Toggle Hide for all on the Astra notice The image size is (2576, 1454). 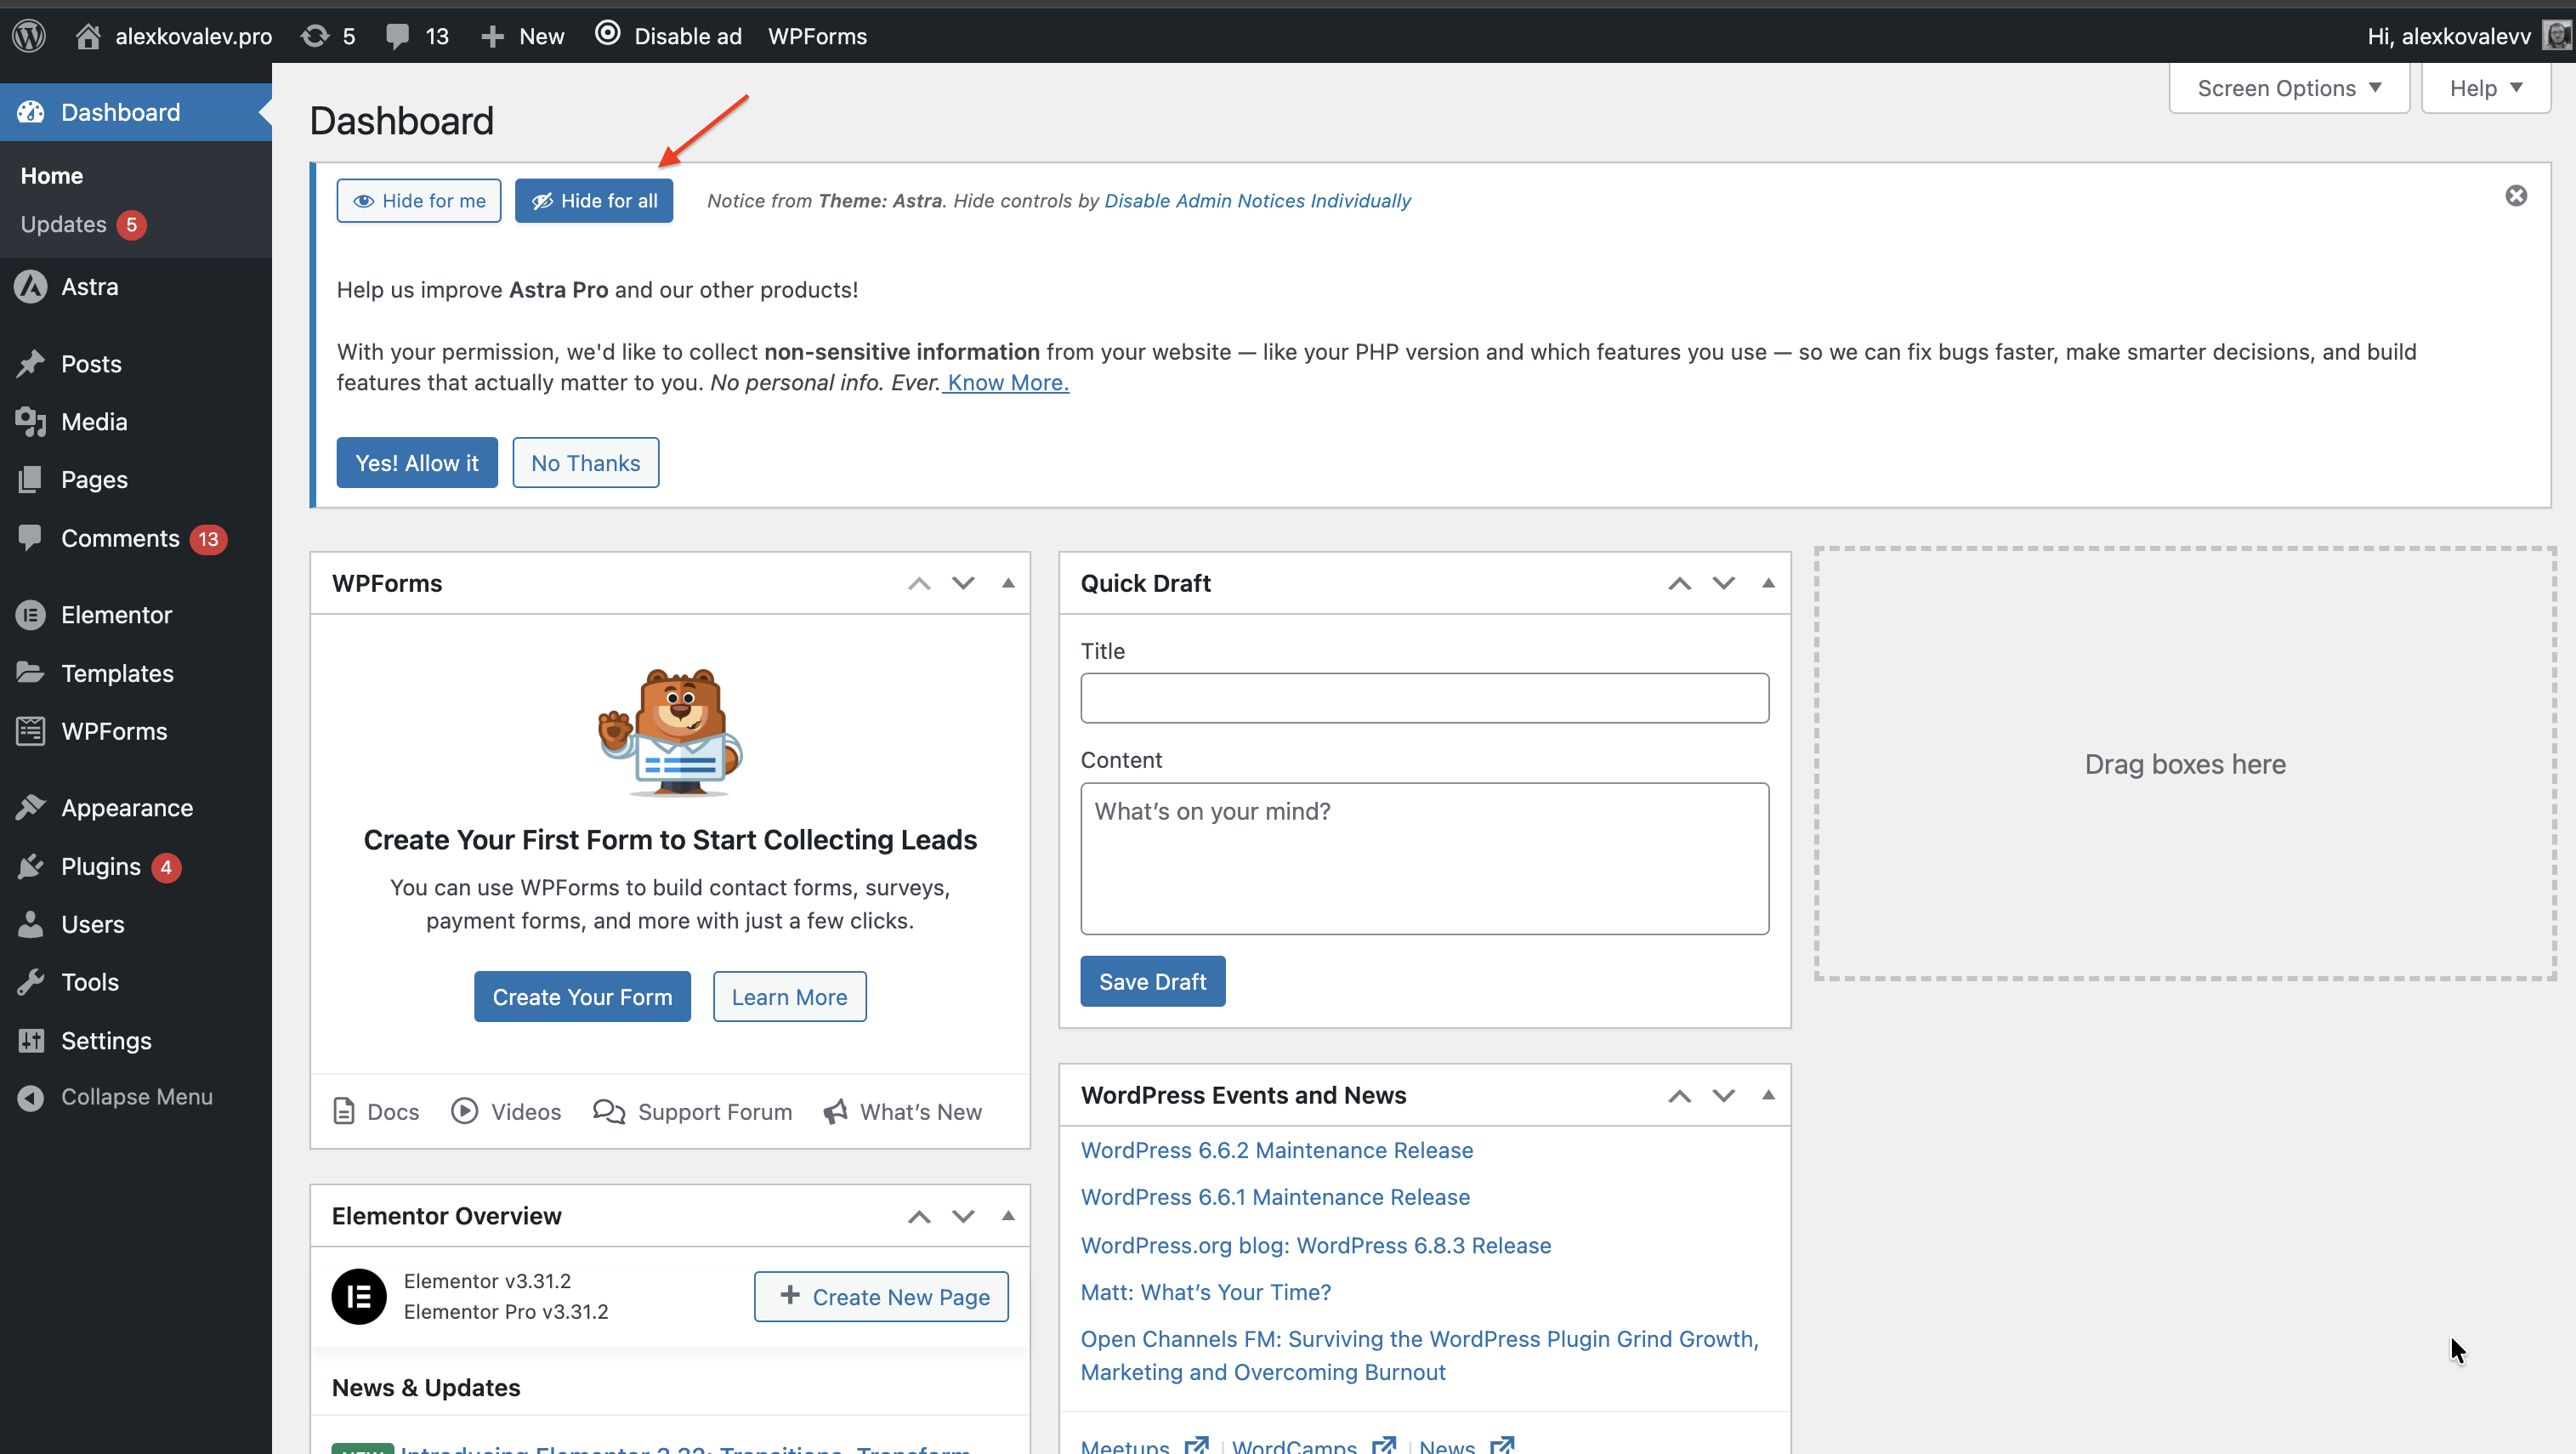[x=594, y=200]
